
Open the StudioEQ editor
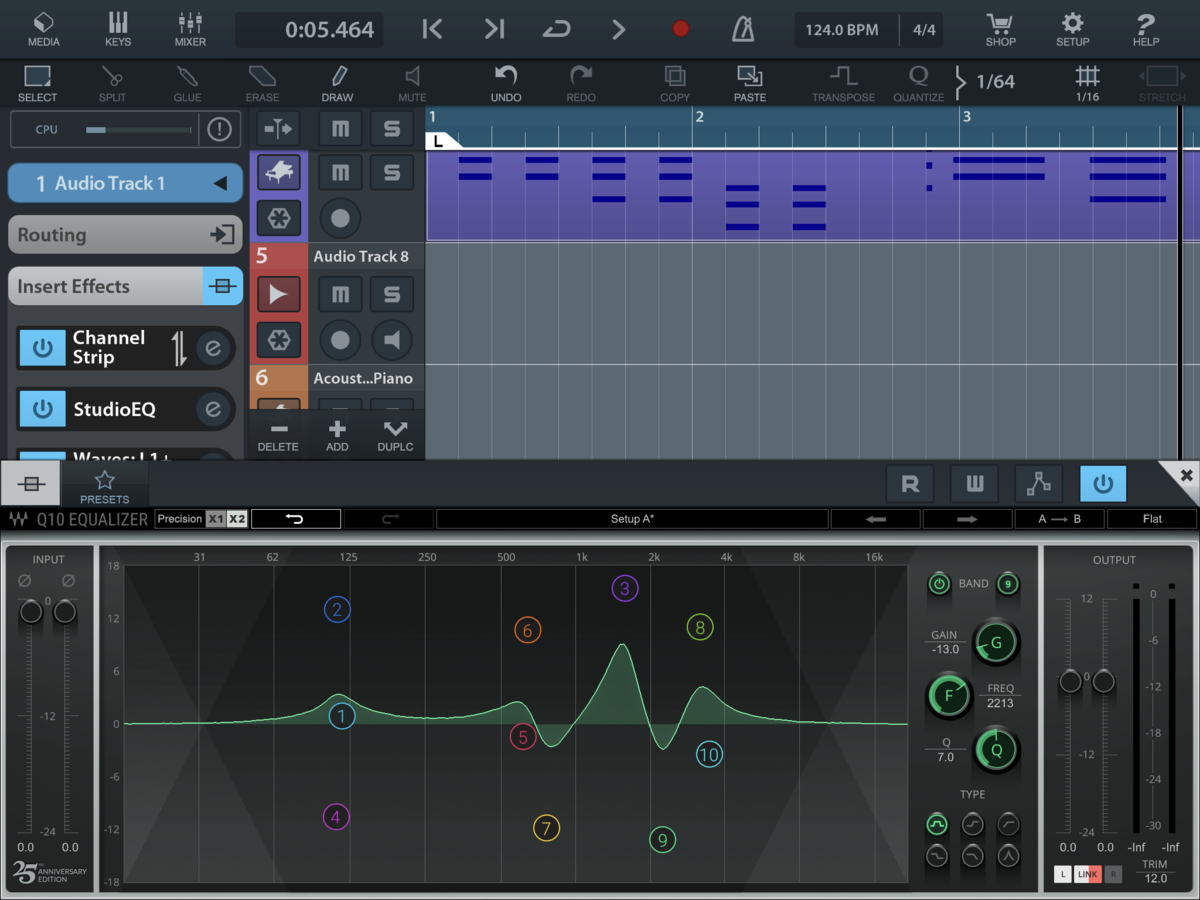[213, 409]
